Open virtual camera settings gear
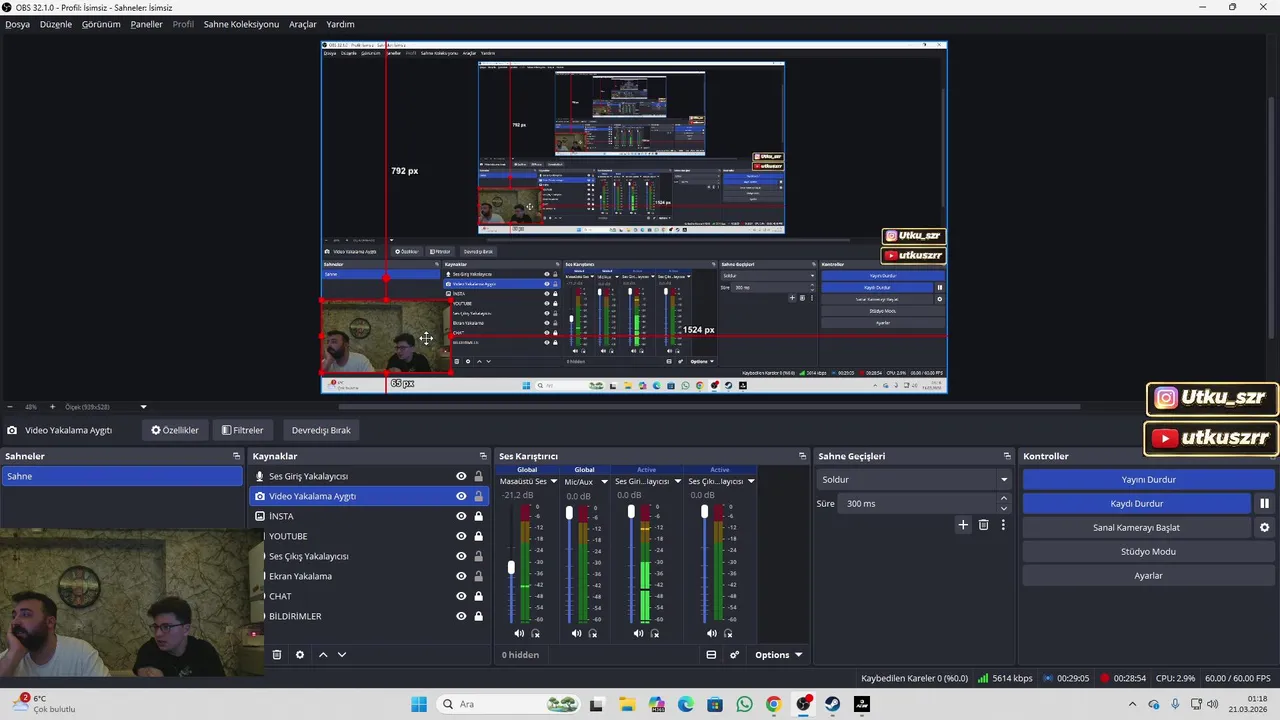 (1264, 527)
